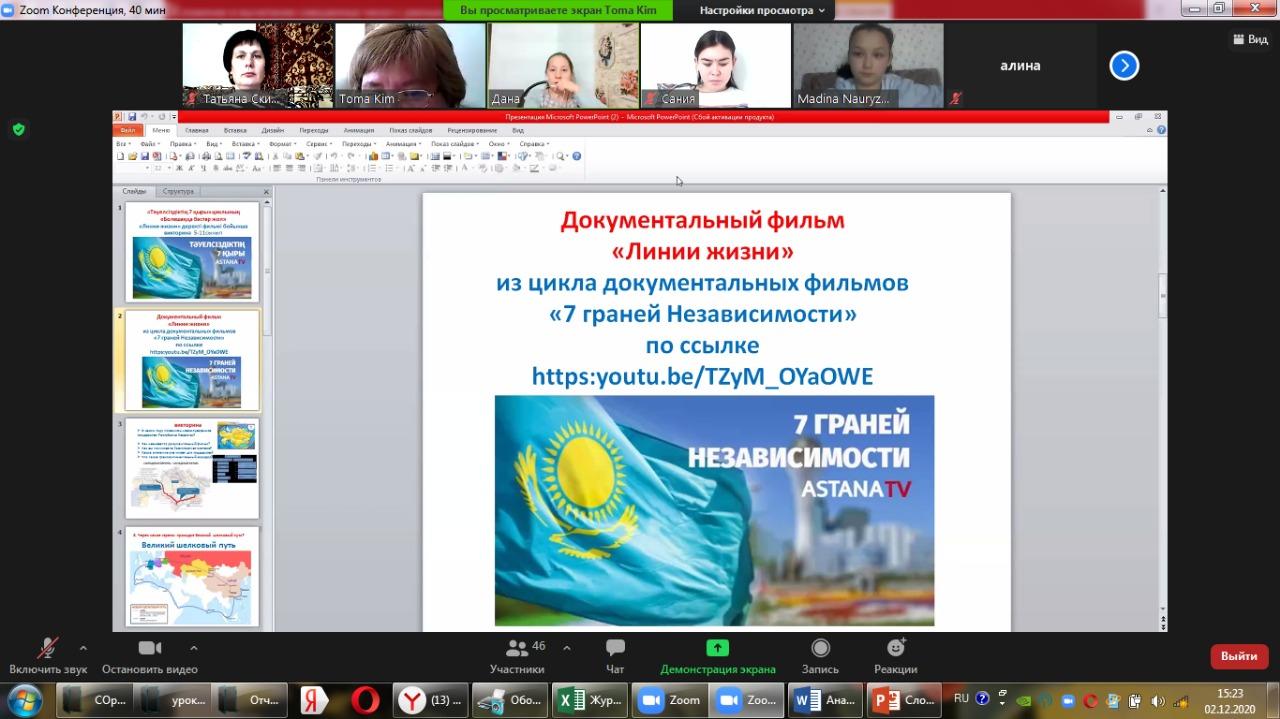Viewport: 1280px width, 719px height.
Task: Leave the meeting with Выйти button
Action: click(x=1239, y=656)
